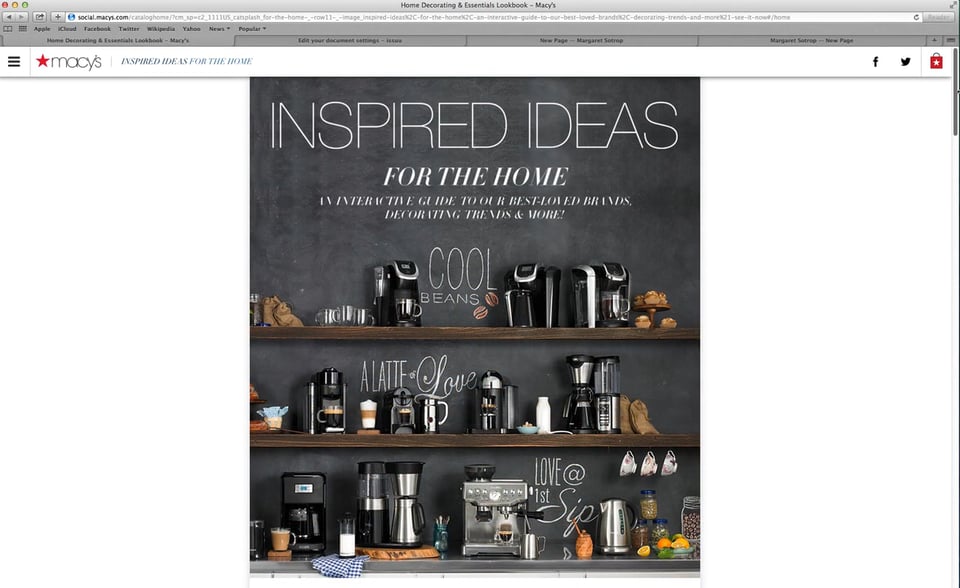
Task: Click the Macy's star logo
Action: coord(69,61)
